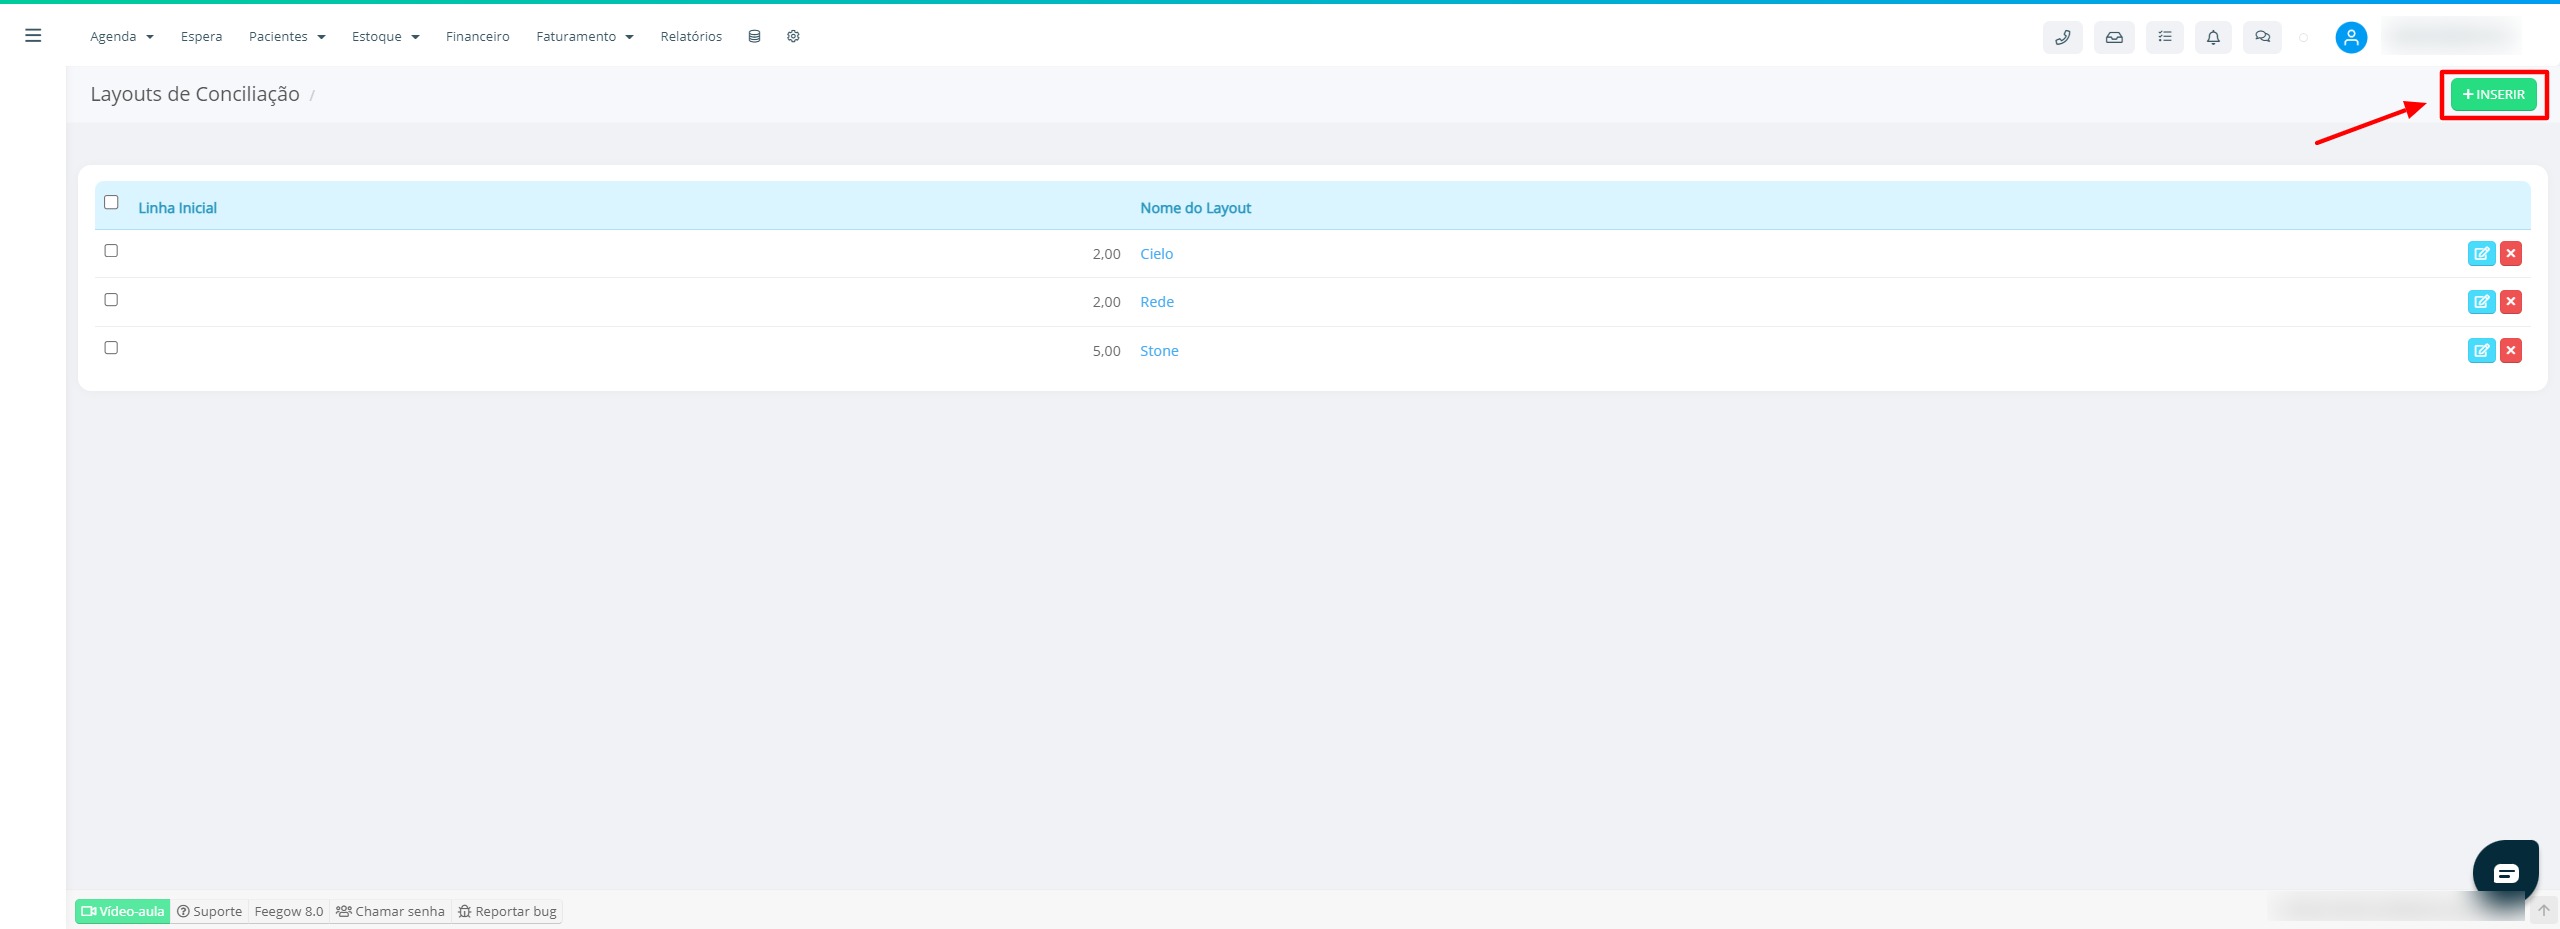Open the chat messages icon
This screenshot has height=929, width=2560.
[2262, 38]
